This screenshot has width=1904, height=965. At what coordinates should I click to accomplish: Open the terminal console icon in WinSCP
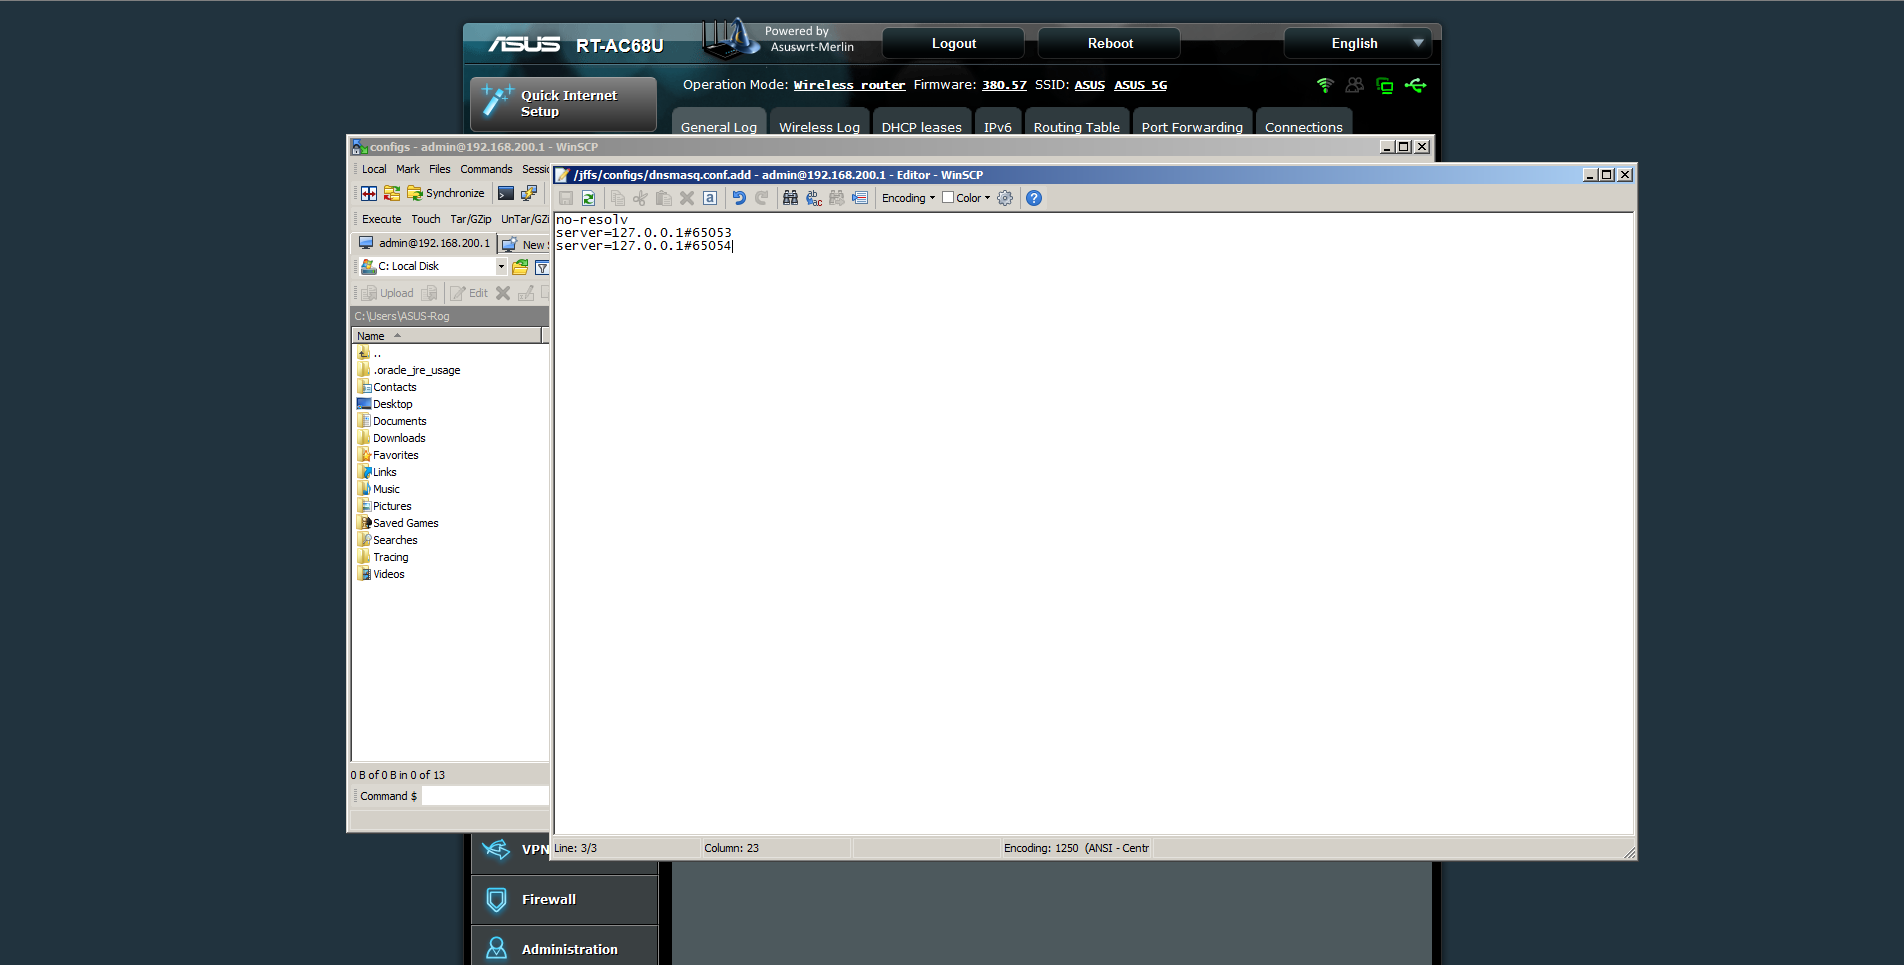coord(506,193)
